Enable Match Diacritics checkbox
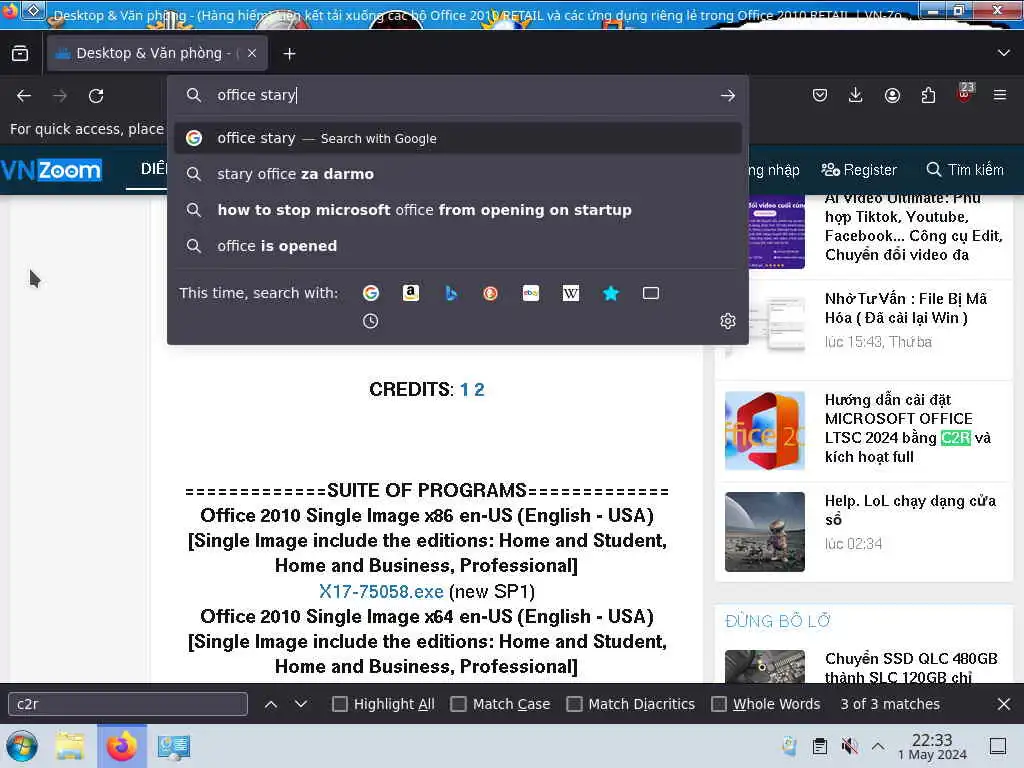Image resolution: width=1024 pixels, height=768 pixels. 574,704
